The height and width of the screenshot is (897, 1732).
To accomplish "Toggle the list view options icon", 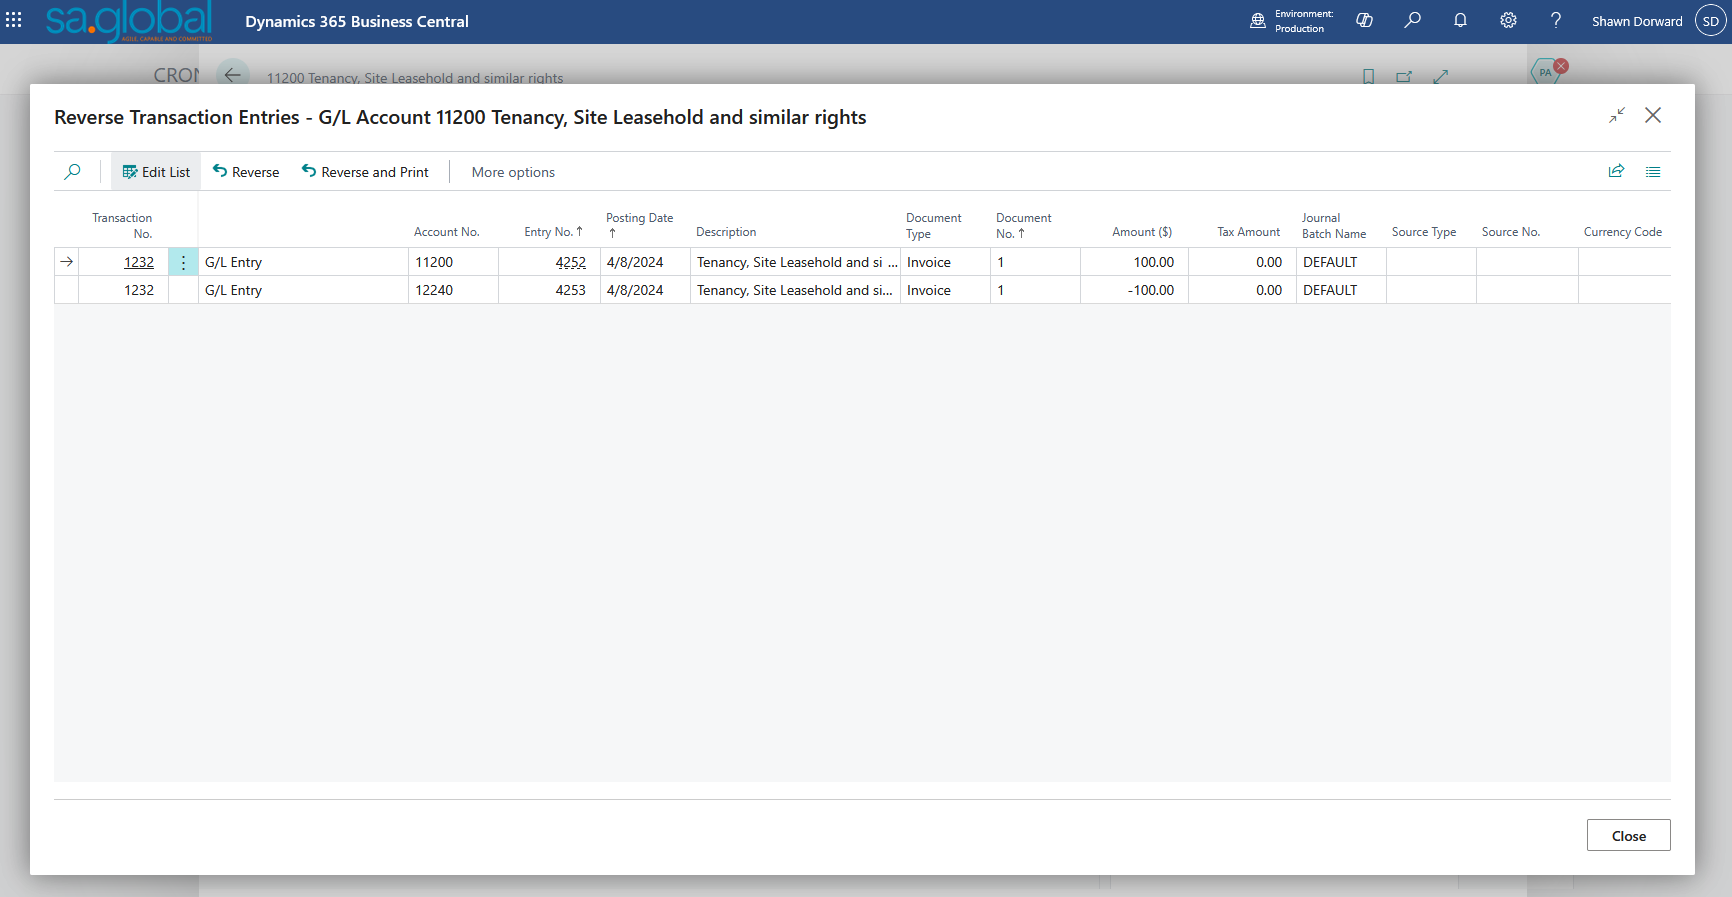I will pyautogui.click(x=1653, y=172).
